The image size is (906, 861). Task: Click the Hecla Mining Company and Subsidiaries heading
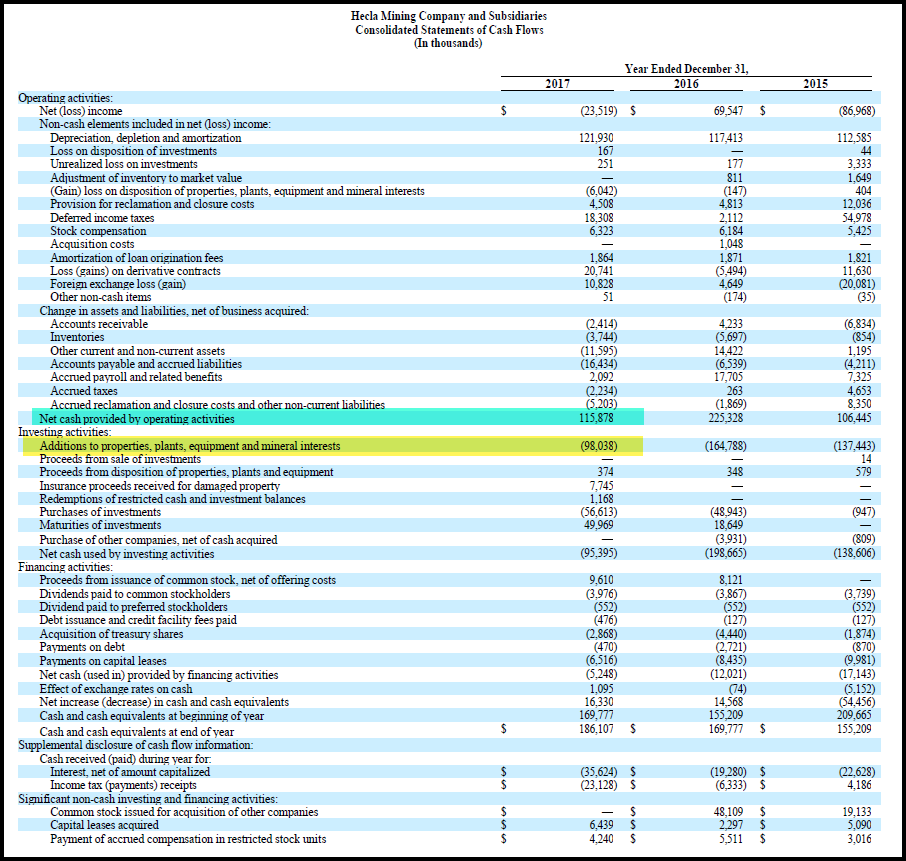pyautogui.click(x=449, y=16)
